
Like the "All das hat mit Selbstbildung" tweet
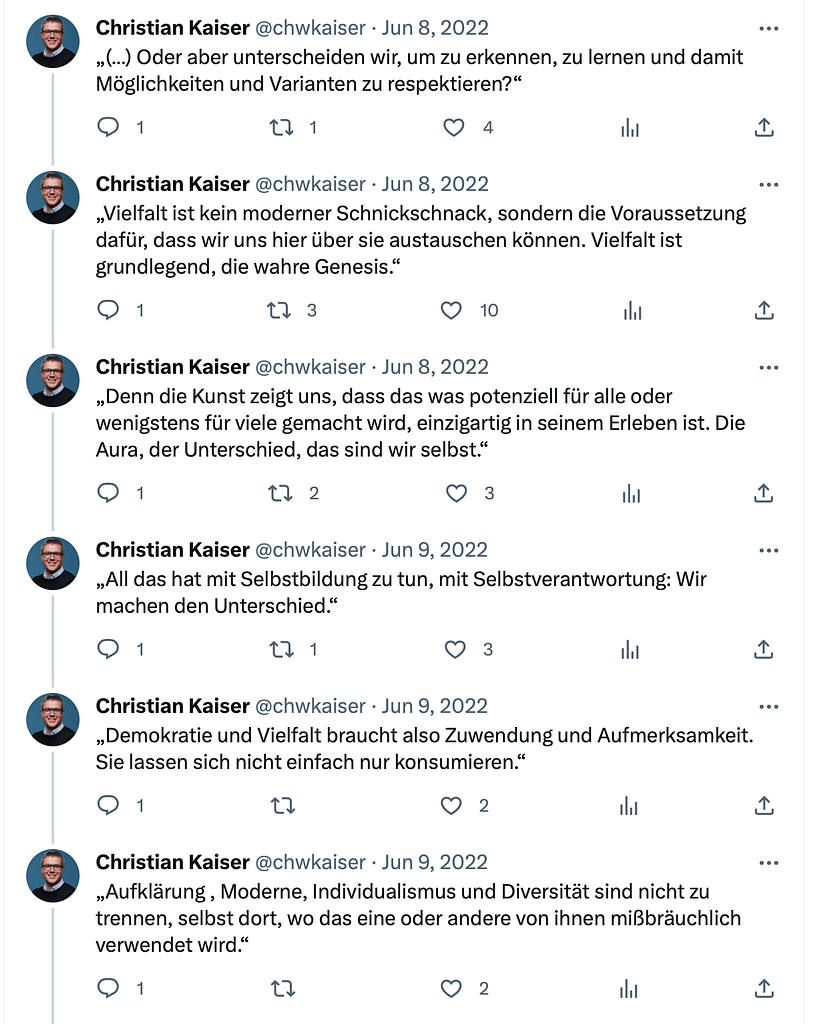click(x=455, y=650)
